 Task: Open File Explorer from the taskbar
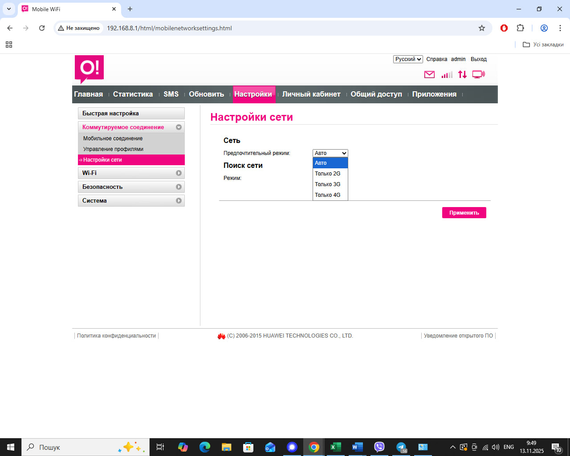[x=226, y=447]
